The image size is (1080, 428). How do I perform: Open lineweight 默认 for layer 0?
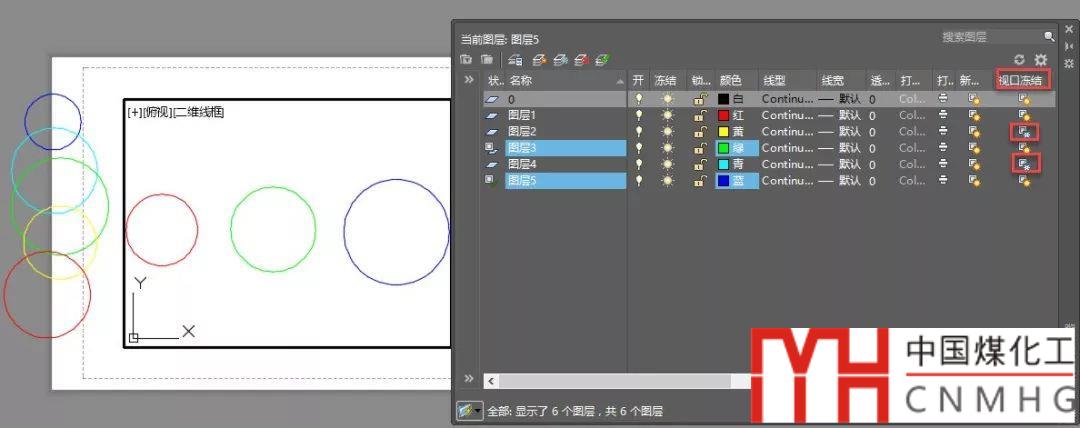click(x=840, y=99)
